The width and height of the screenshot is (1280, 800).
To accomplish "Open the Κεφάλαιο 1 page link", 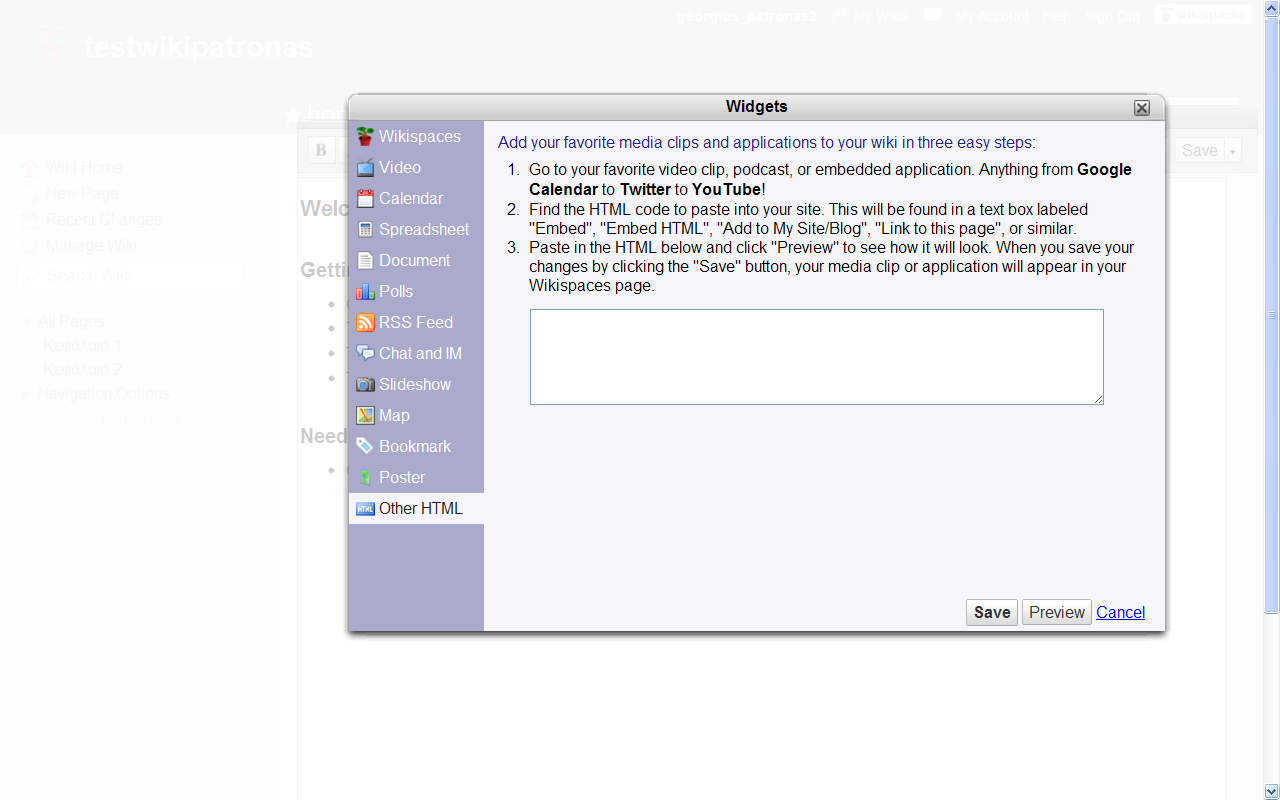I will 82,345.
